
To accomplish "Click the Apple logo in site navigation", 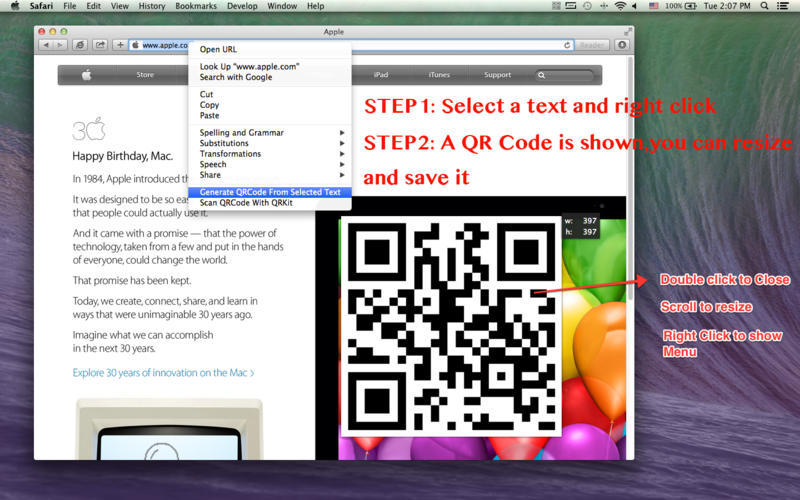I will tap(87, 75).
